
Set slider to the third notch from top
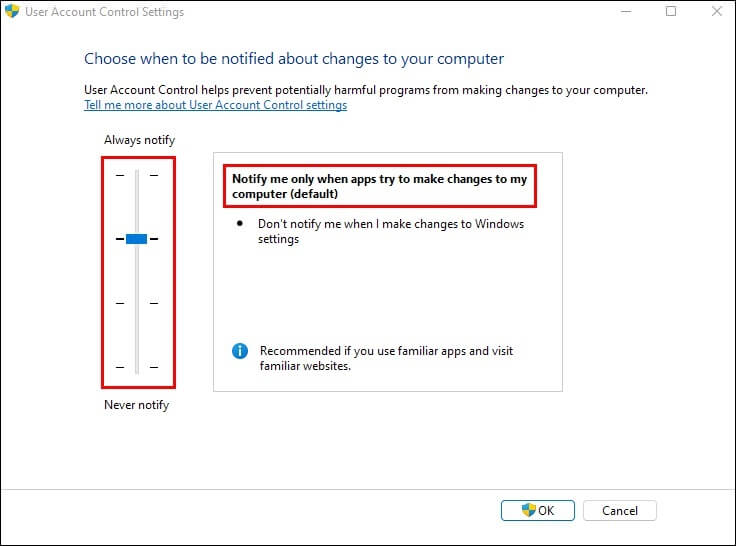tap(137, 303)
